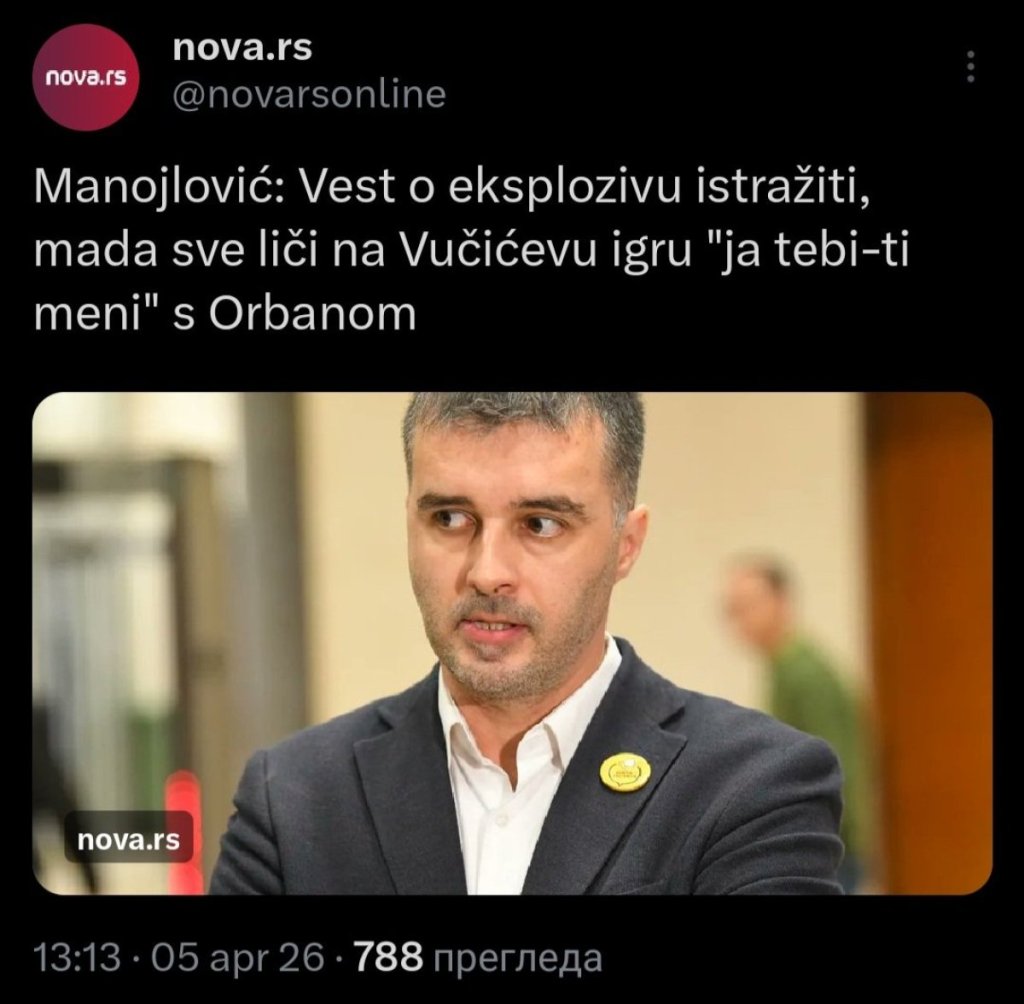This screenshot has height=1004, width=1024.
Task: Click the 05 апр 26 date
Action: click(x=238, y=958)
